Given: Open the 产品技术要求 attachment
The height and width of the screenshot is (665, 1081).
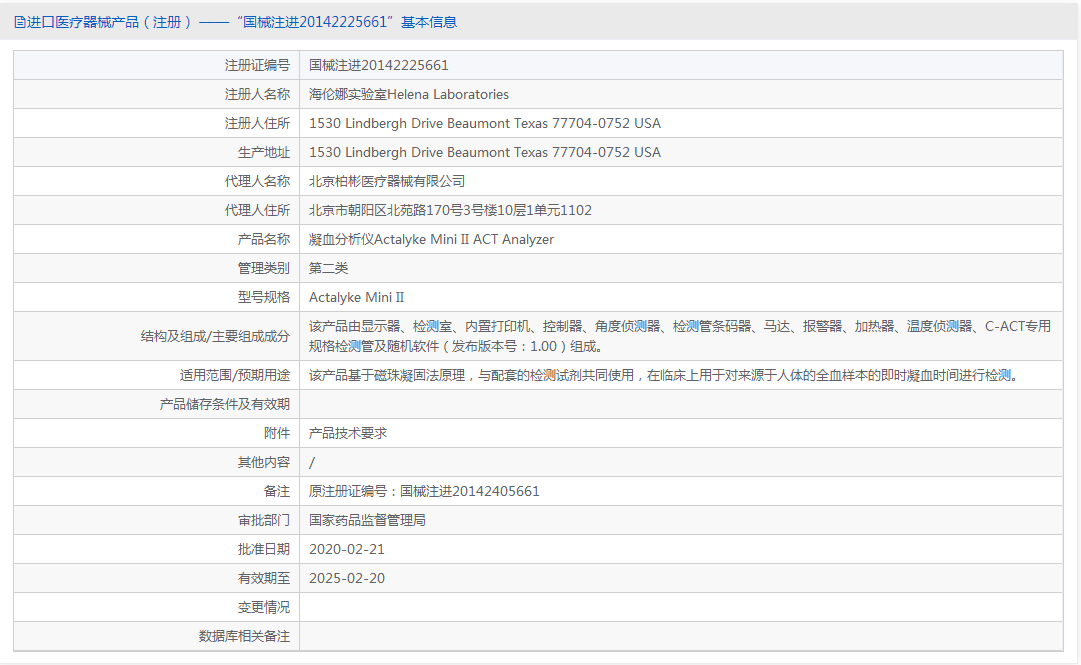Looking at the screenshot, I should click(x=348, y=433).
